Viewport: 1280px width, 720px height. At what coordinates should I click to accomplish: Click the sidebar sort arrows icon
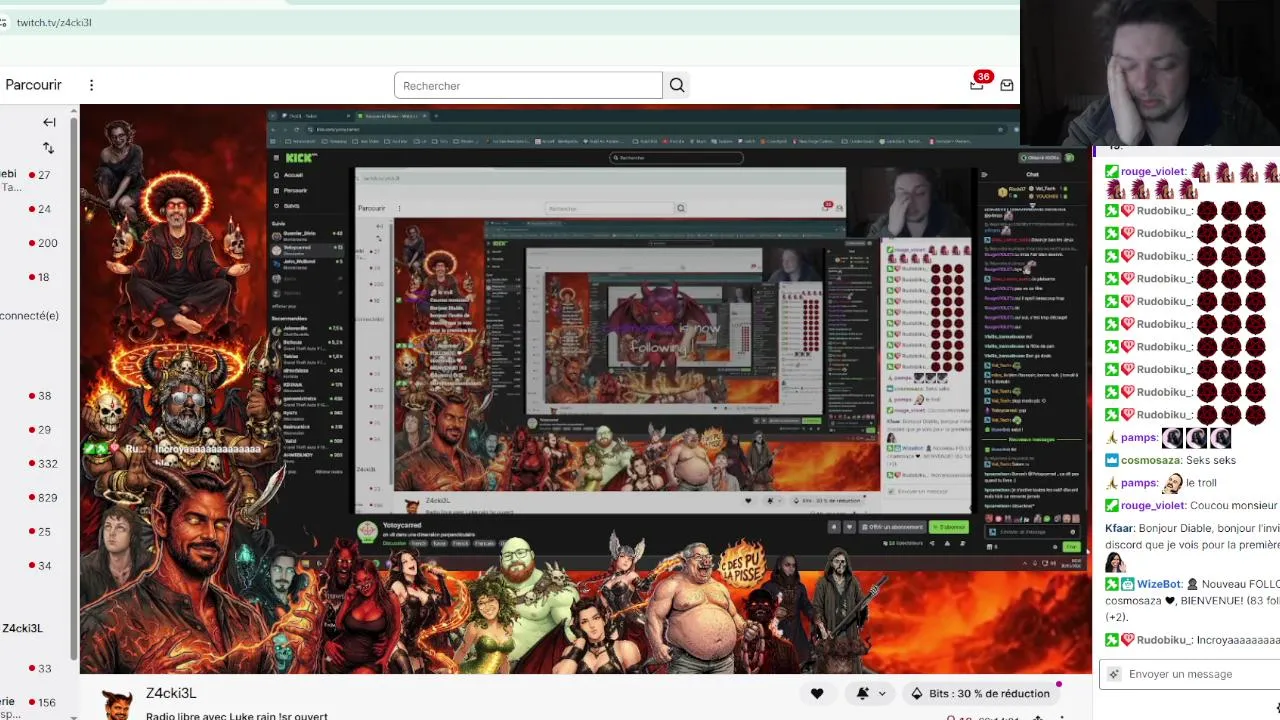click(48, 148)
